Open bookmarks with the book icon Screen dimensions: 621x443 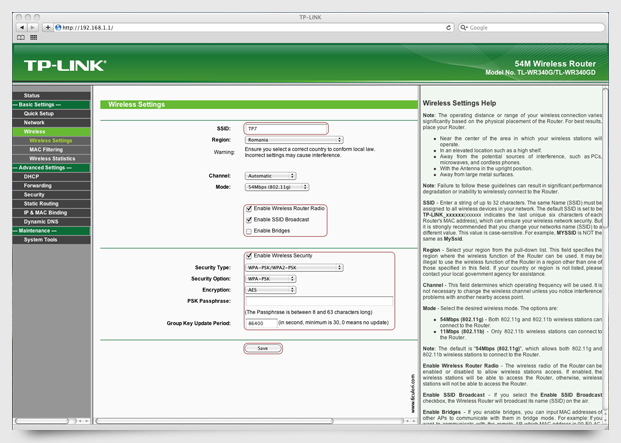coord(21,37)
